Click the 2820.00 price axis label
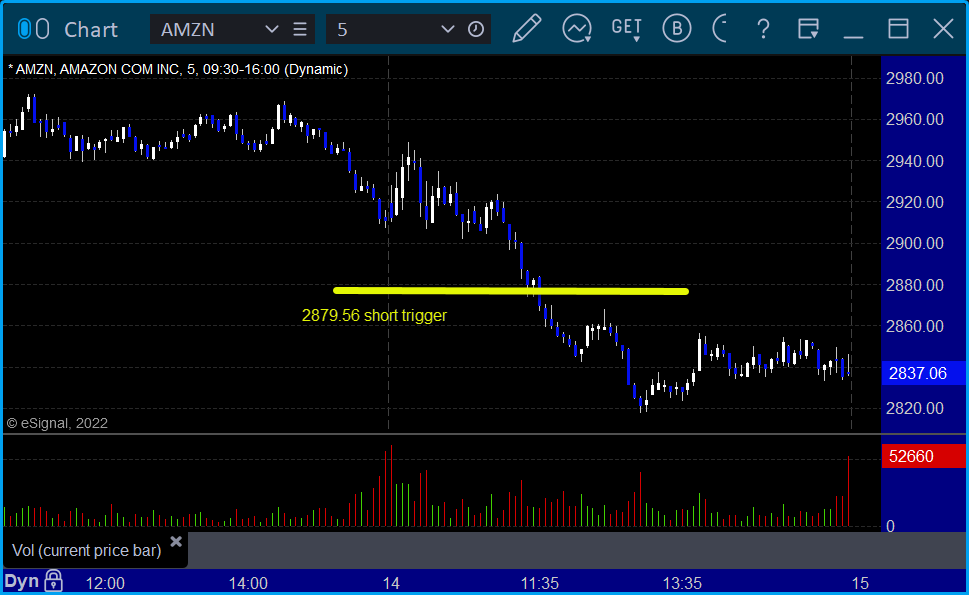Viewport: 969px width, 595px height. [915, 408]
